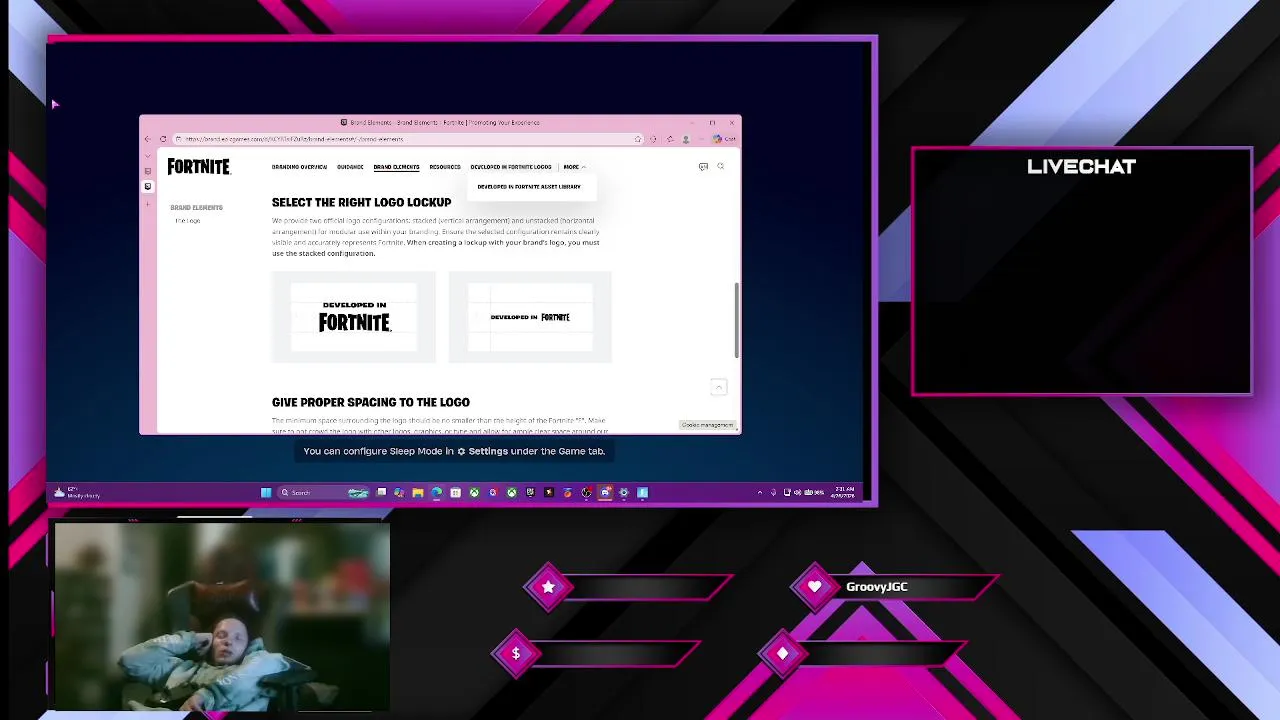The height and width of the screenshot is (720, 1280).
Task: Open the Cookie management button
Action: [707, 425]
